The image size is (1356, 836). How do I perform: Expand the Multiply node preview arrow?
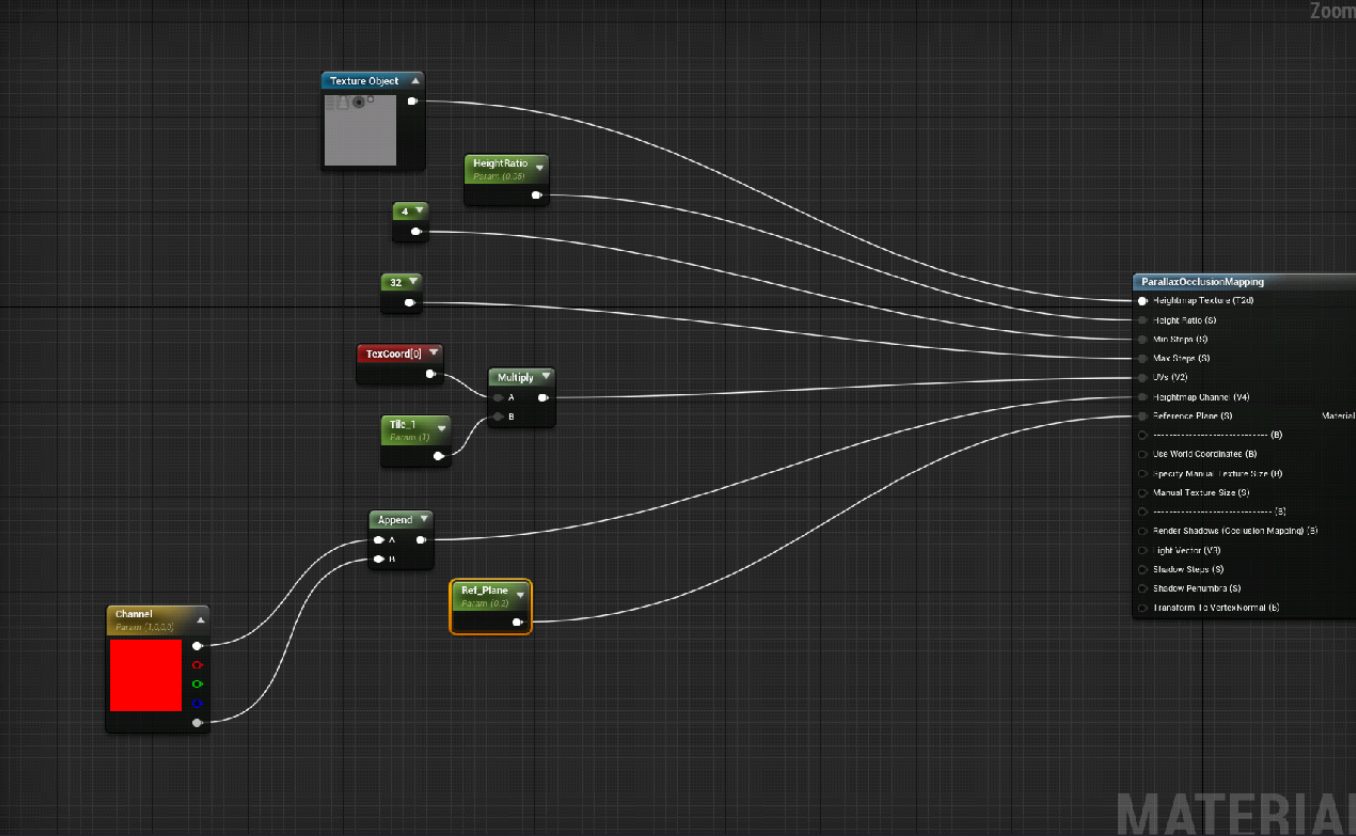coord(545,377)
